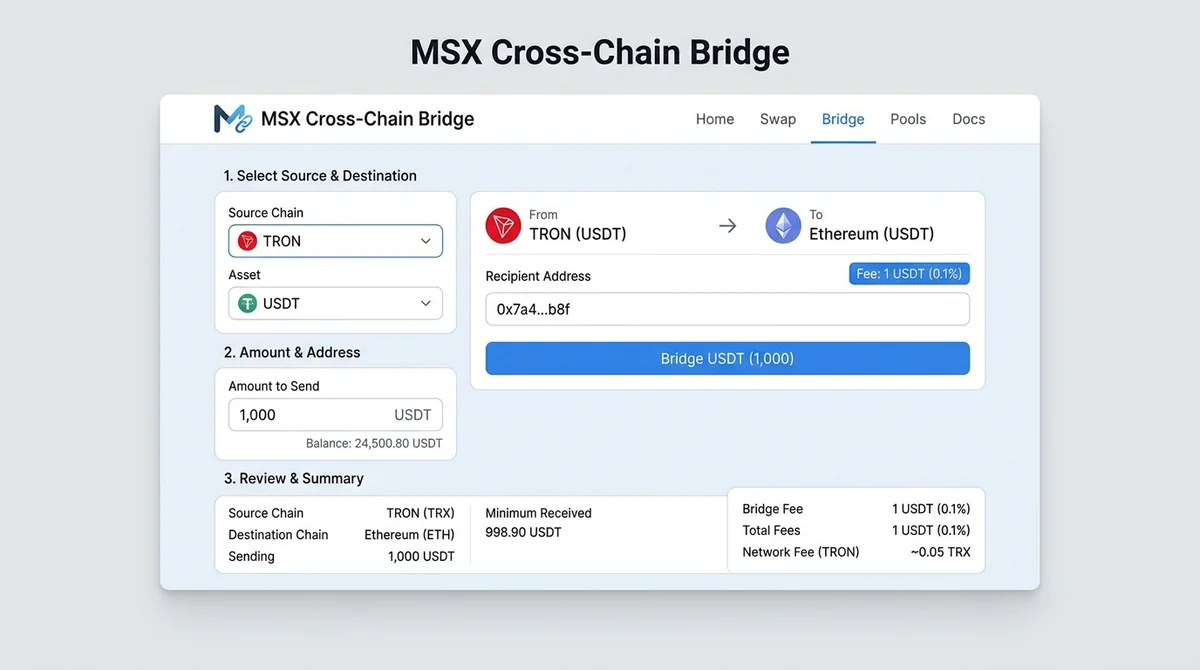This screenshot has height=670, width=1200.
Task: Click the MSX logo icon in the header
Action: click(x=233, y=119)
